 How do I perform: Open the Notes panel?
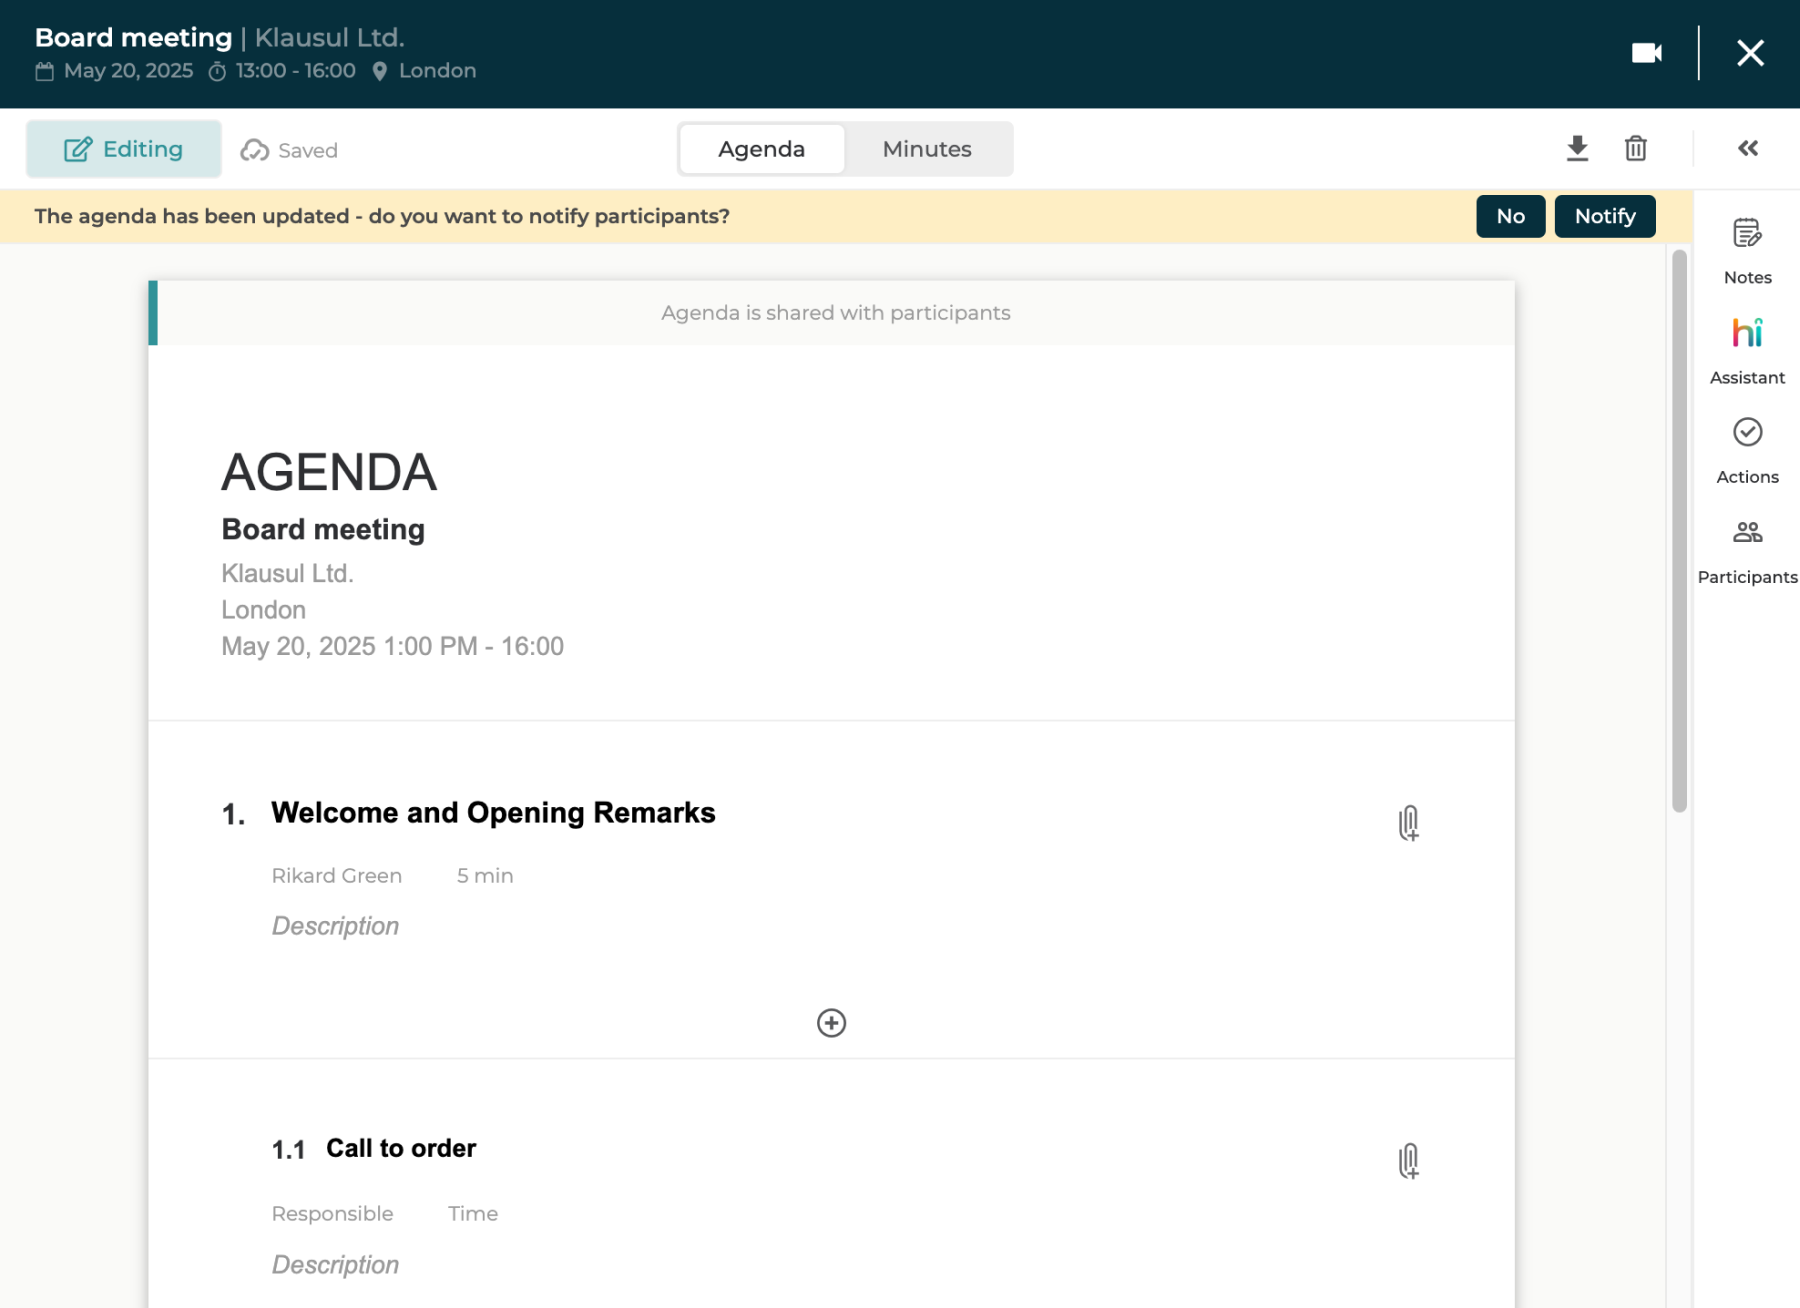[x=1747, y=251]
